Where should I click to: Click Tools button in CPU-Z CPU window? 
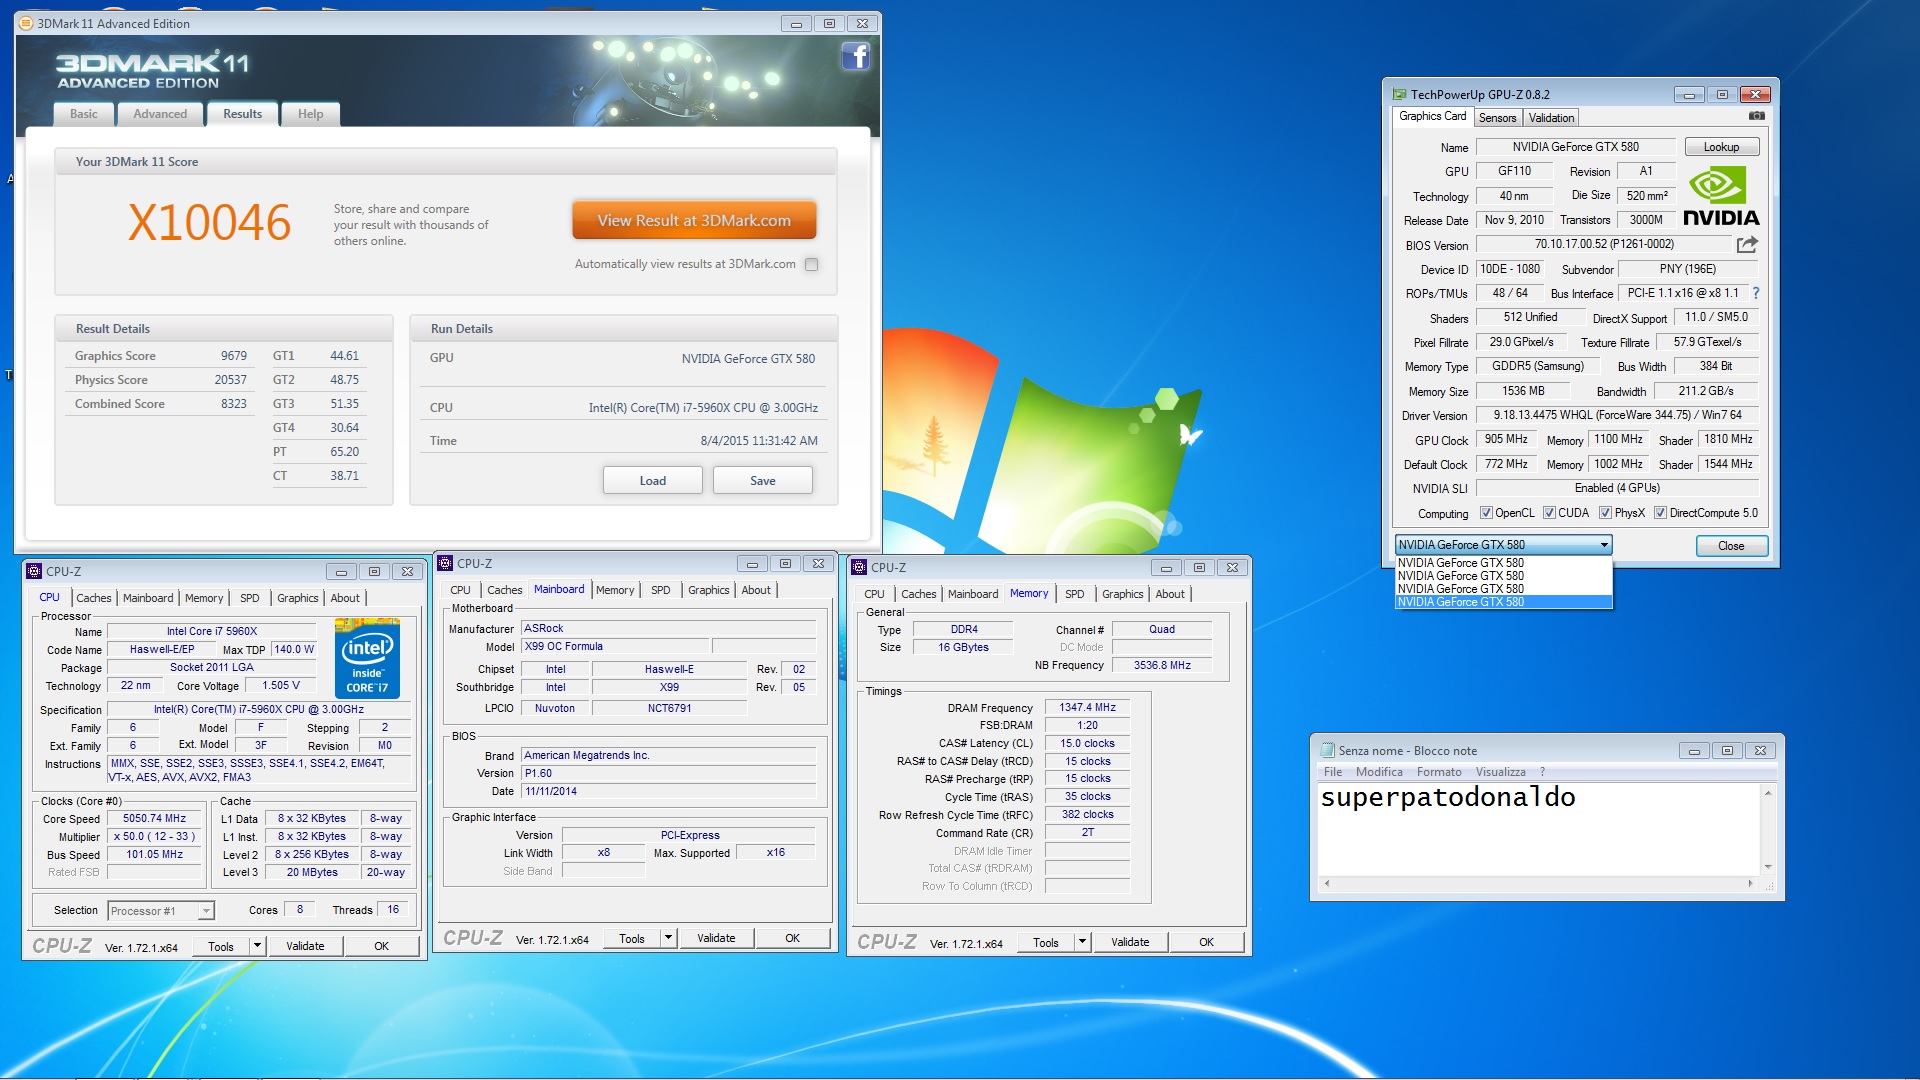221,946
